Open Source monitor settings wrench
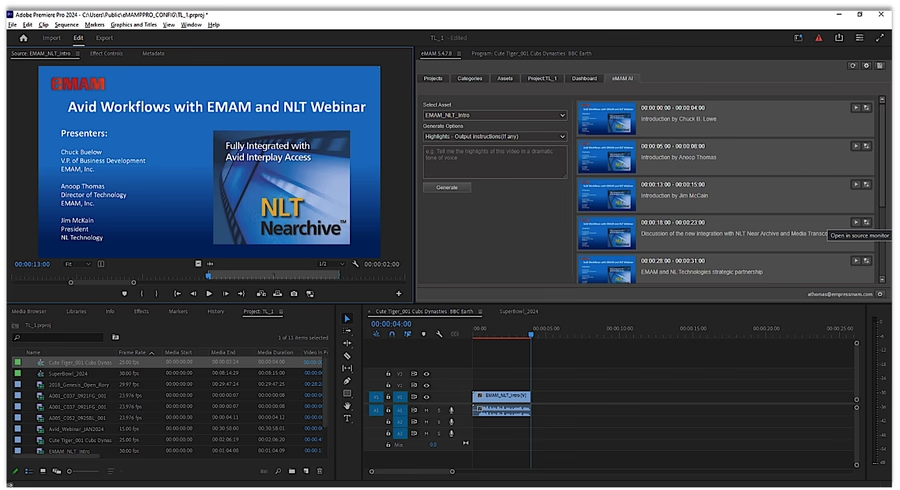Image resolution: width=900 pixels, height=490 pixels. tap(356, 264)
